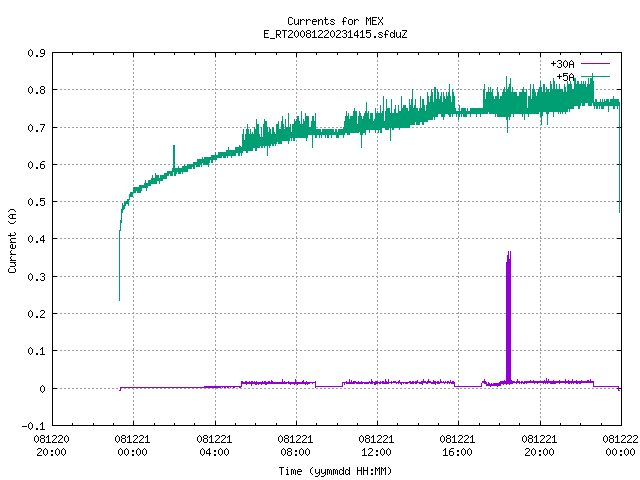Click the '+5A' legend label
Image resolution: width=640 pixels, height=480 pixels.
click(565, 77)
